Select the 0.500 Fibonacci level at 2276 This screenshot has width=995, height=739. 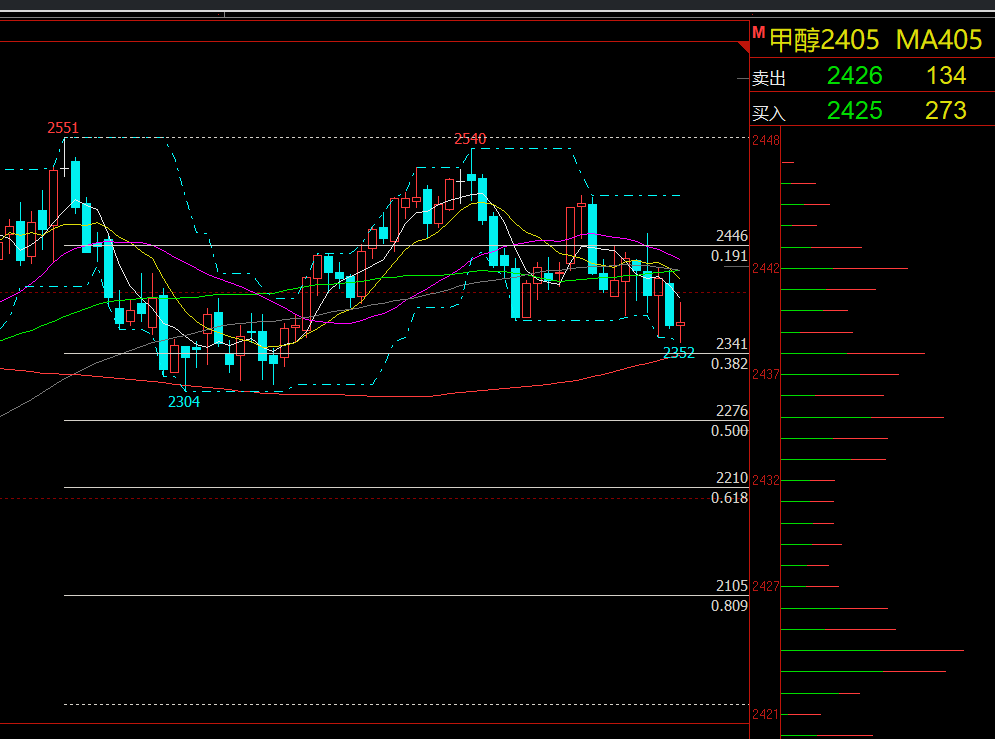click(729, 431)
